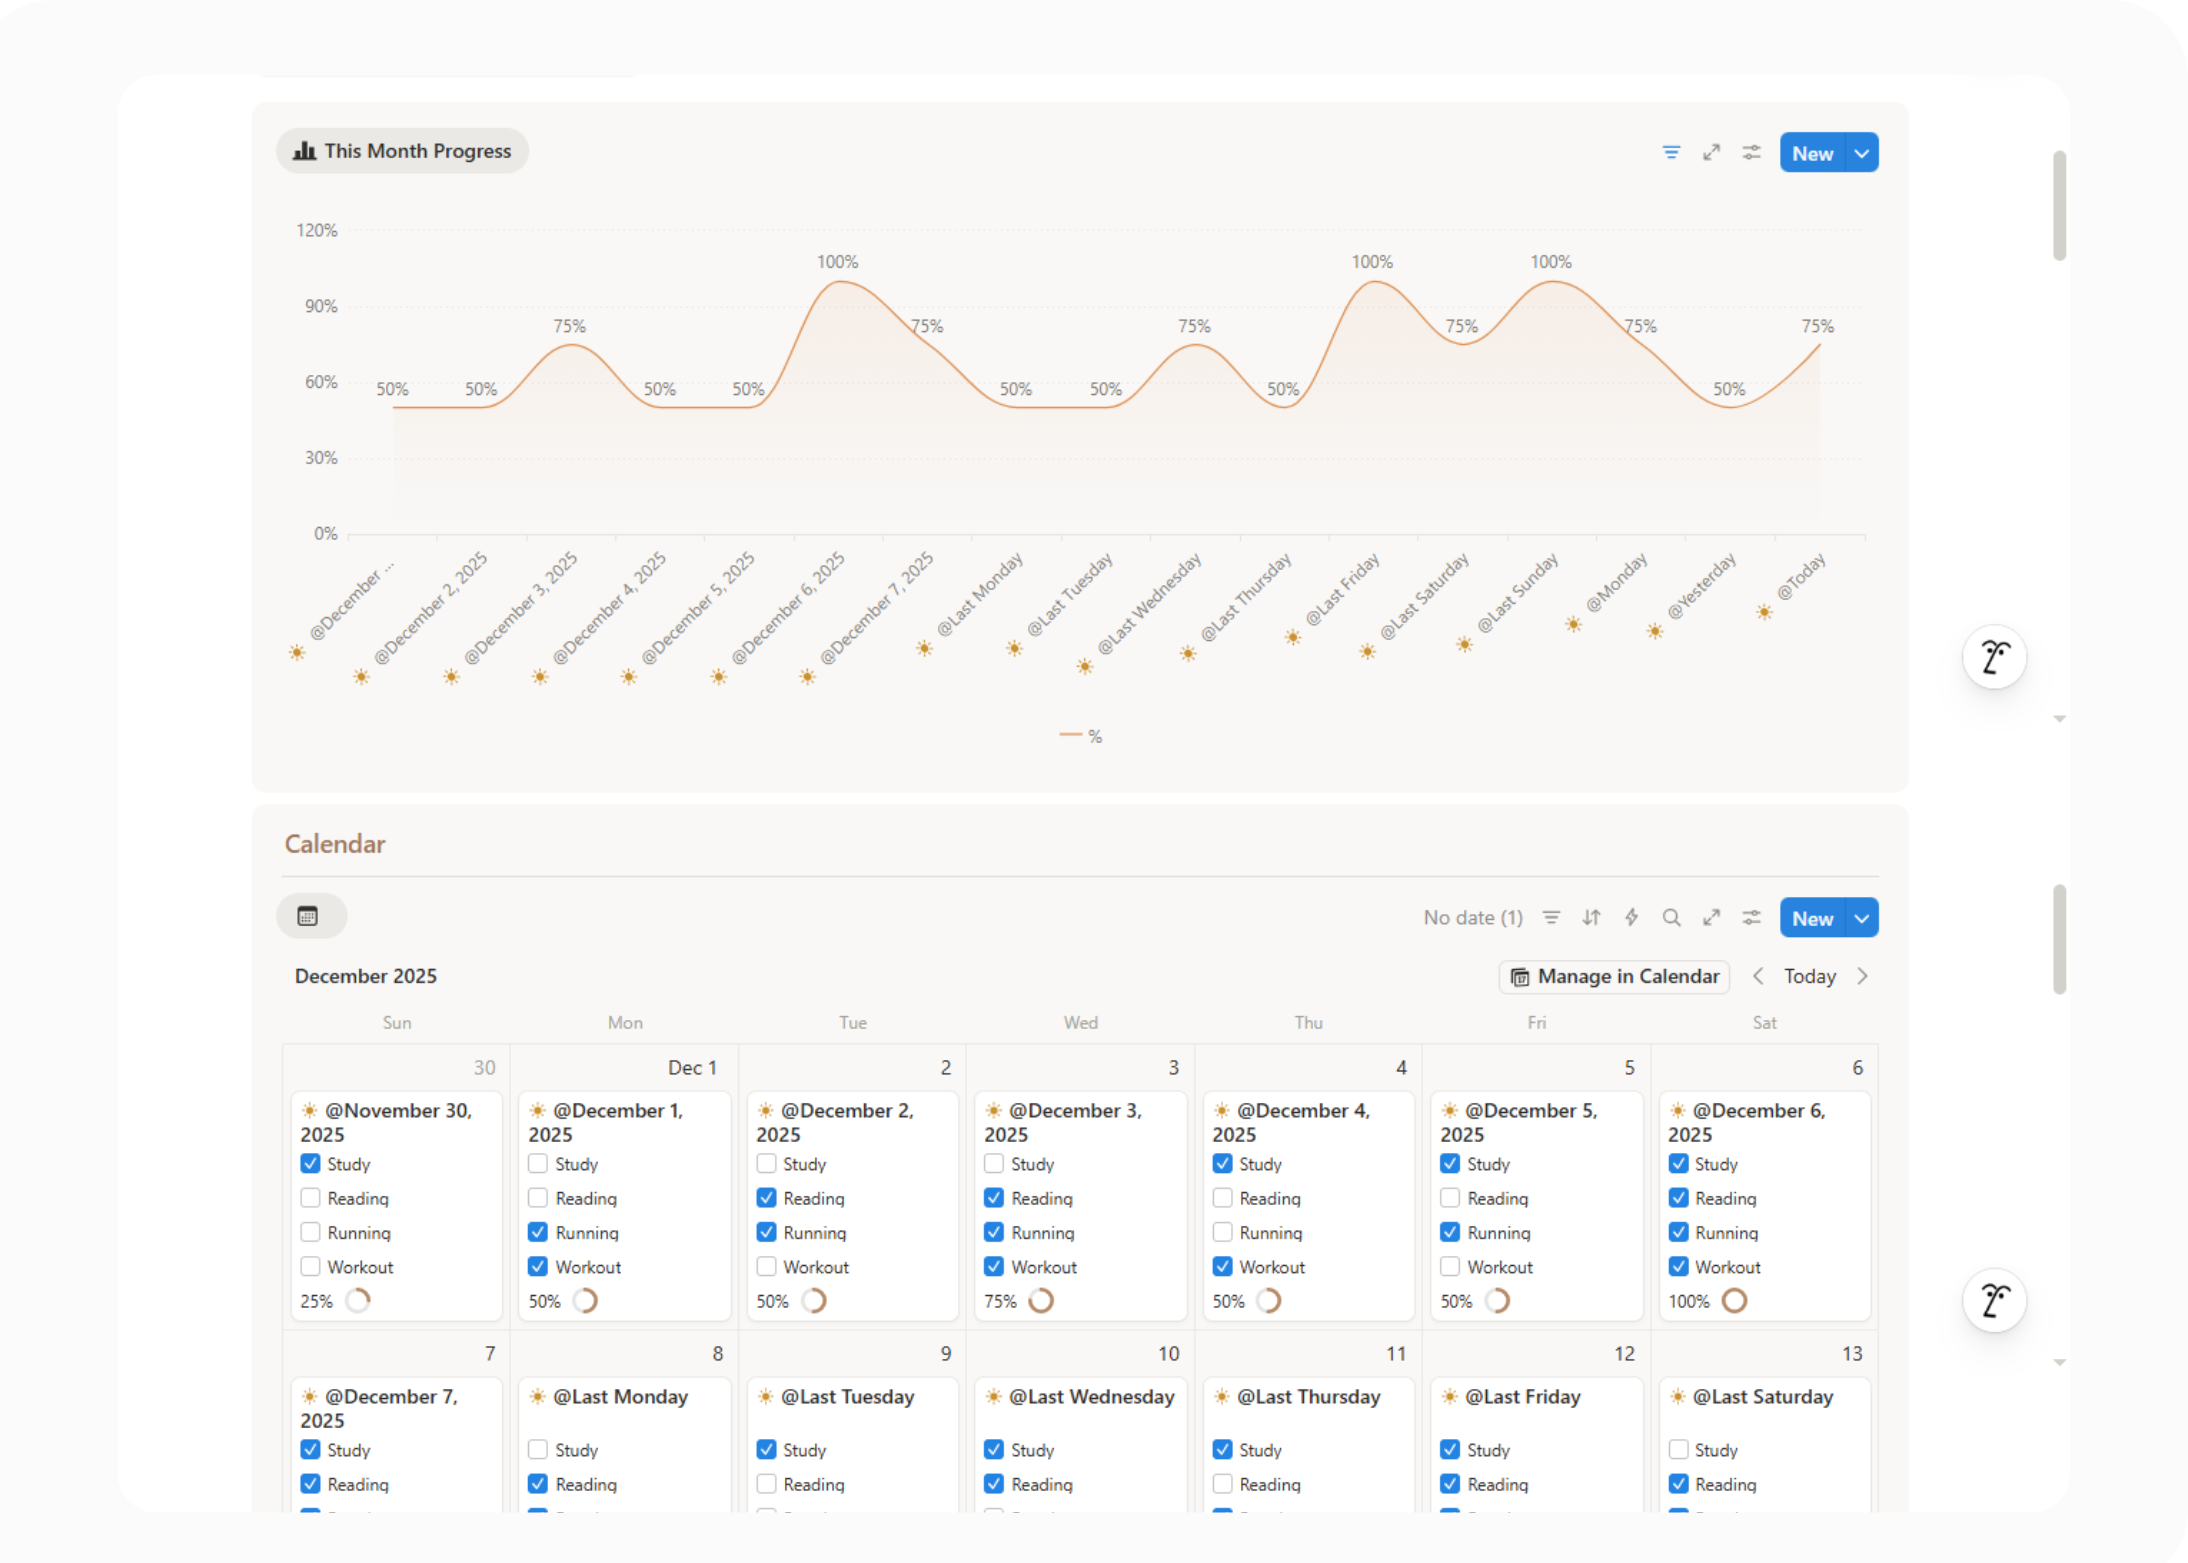The width and height of the screenshot is (2188, 1563).
Task: Go to previous month with chevron
Action: pos(1758,977)
